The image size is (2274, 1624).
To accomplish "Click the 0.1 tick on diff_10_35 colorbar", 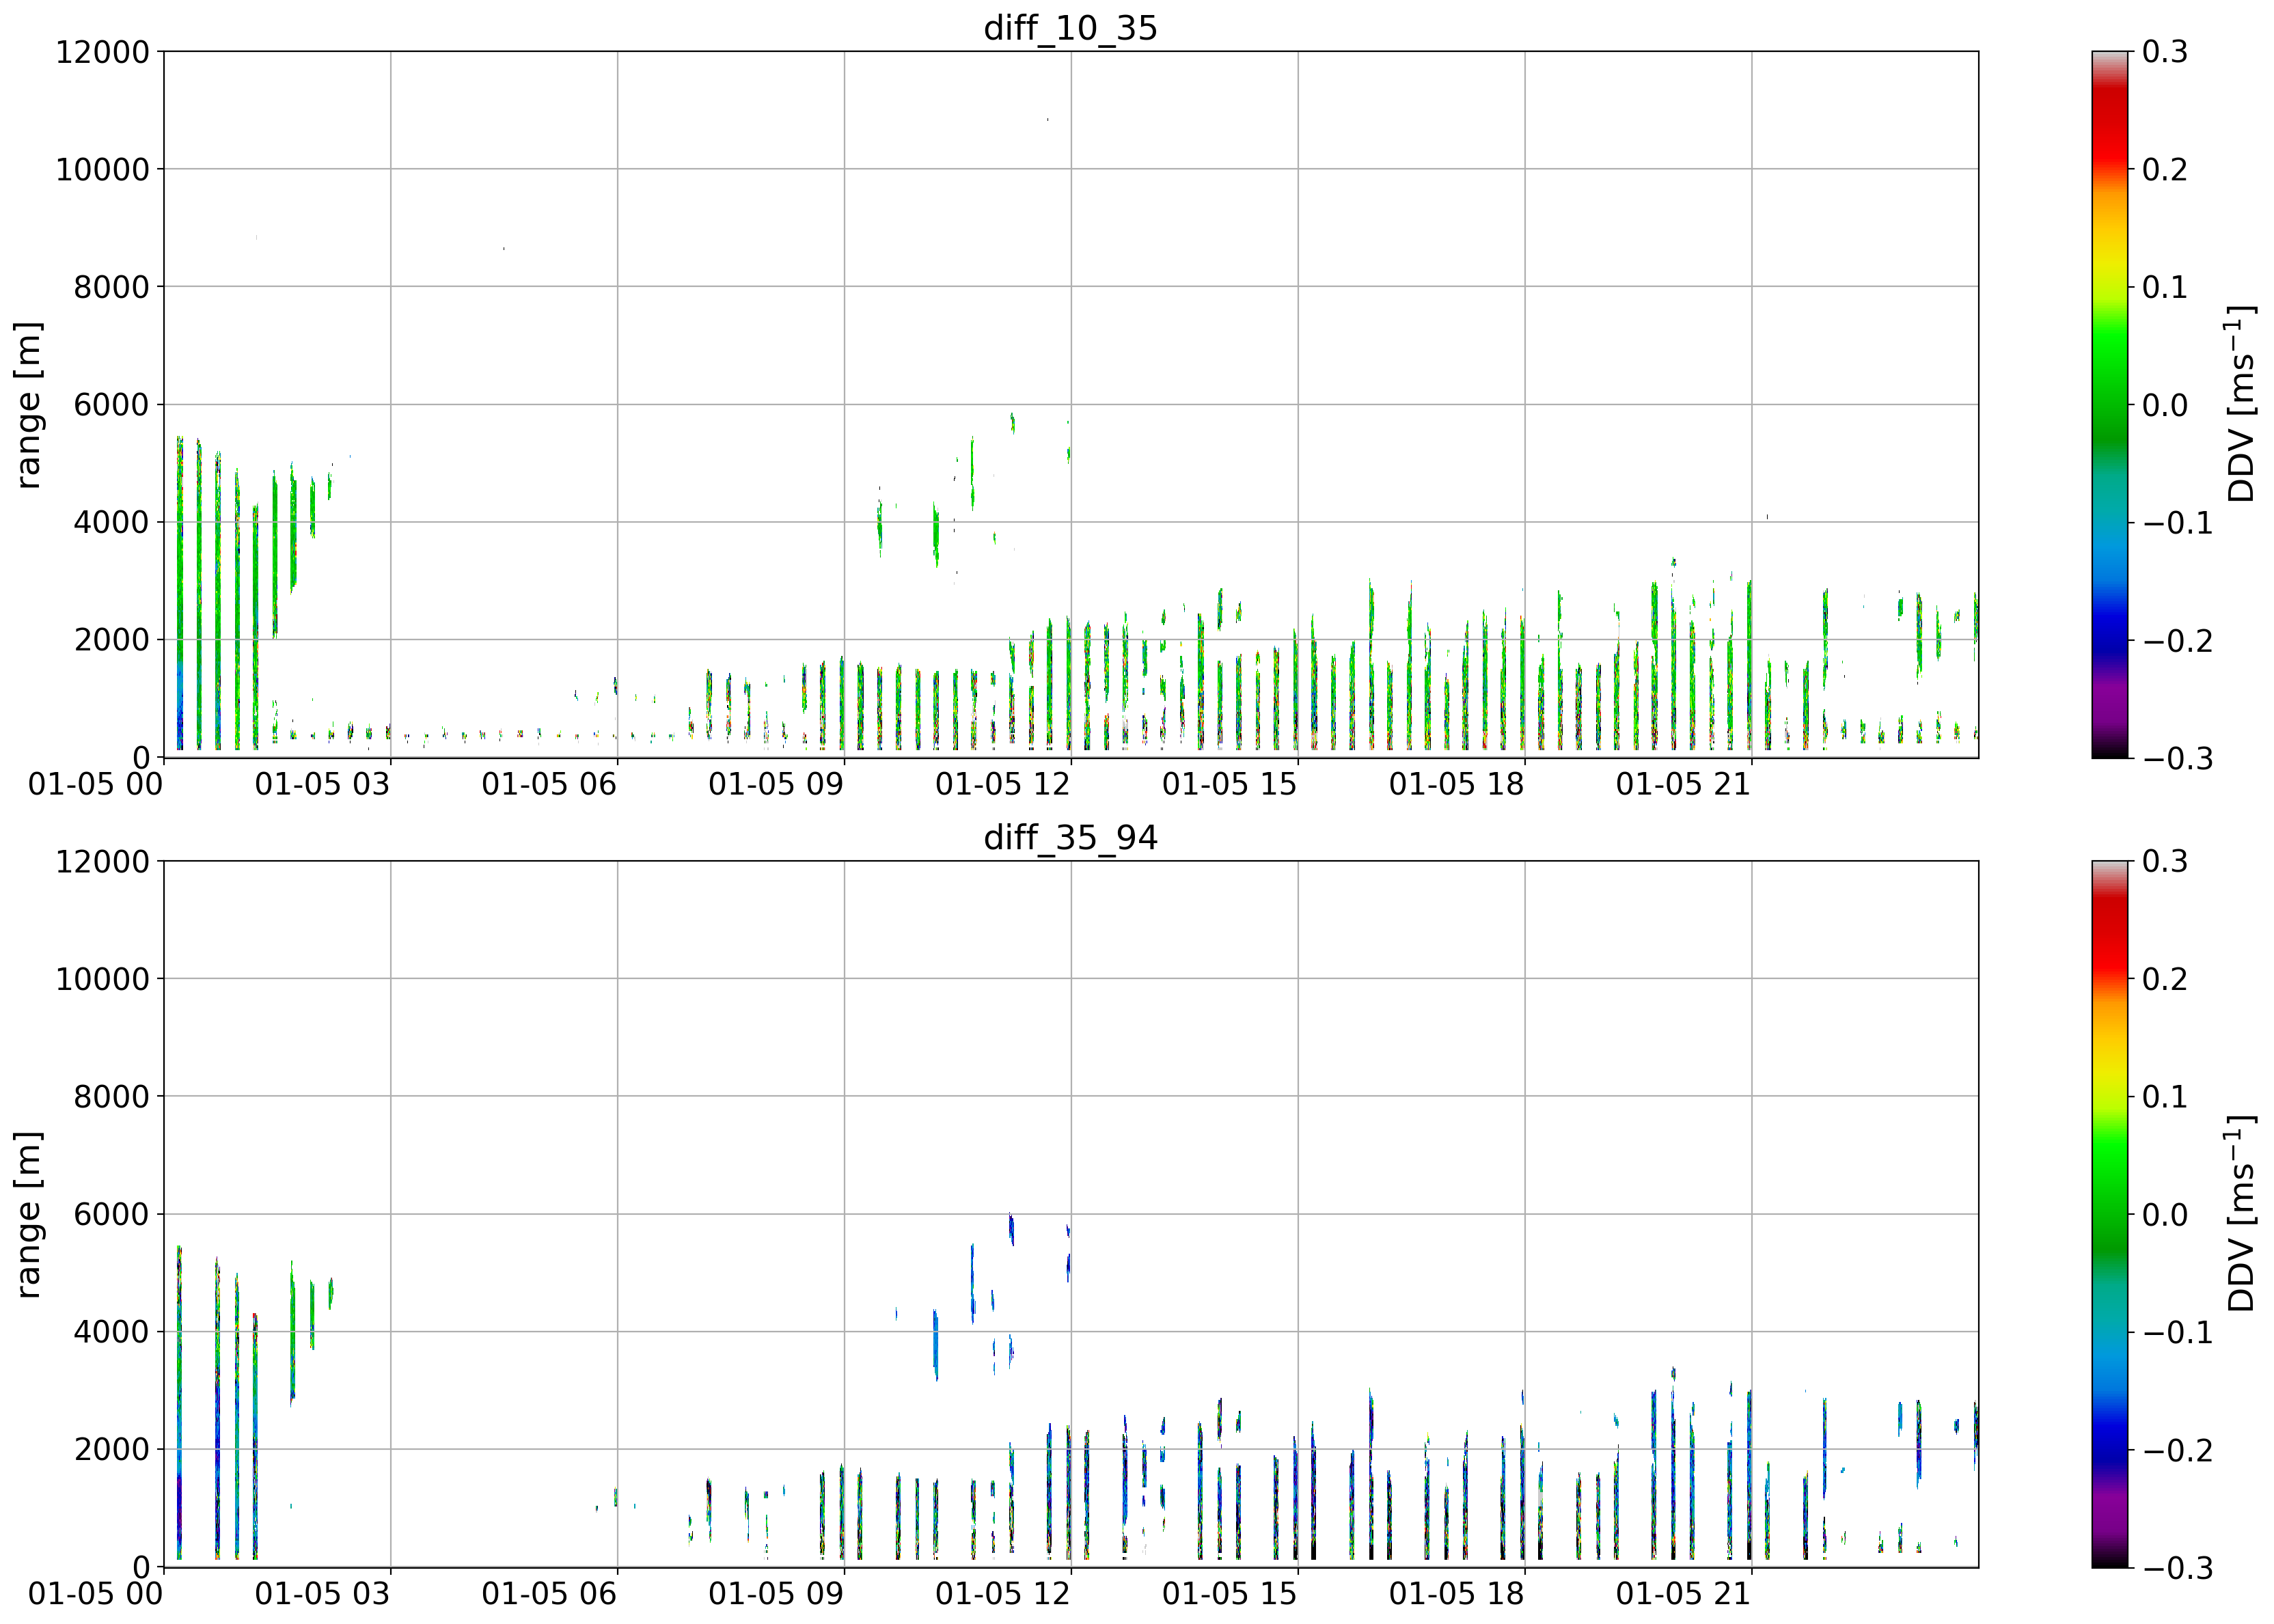I will (x=2165, y=287).
